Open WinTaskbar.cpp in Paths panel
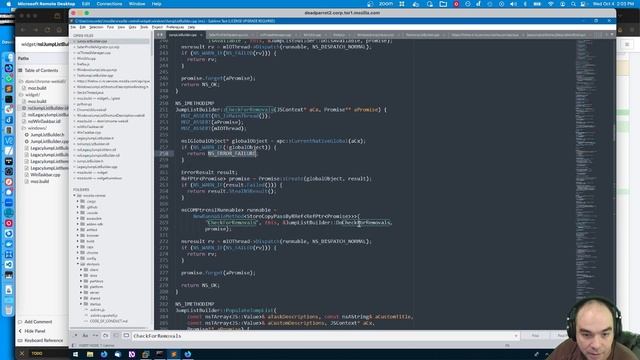The height and width of the screenshot is (360, 640). [45, 175]
